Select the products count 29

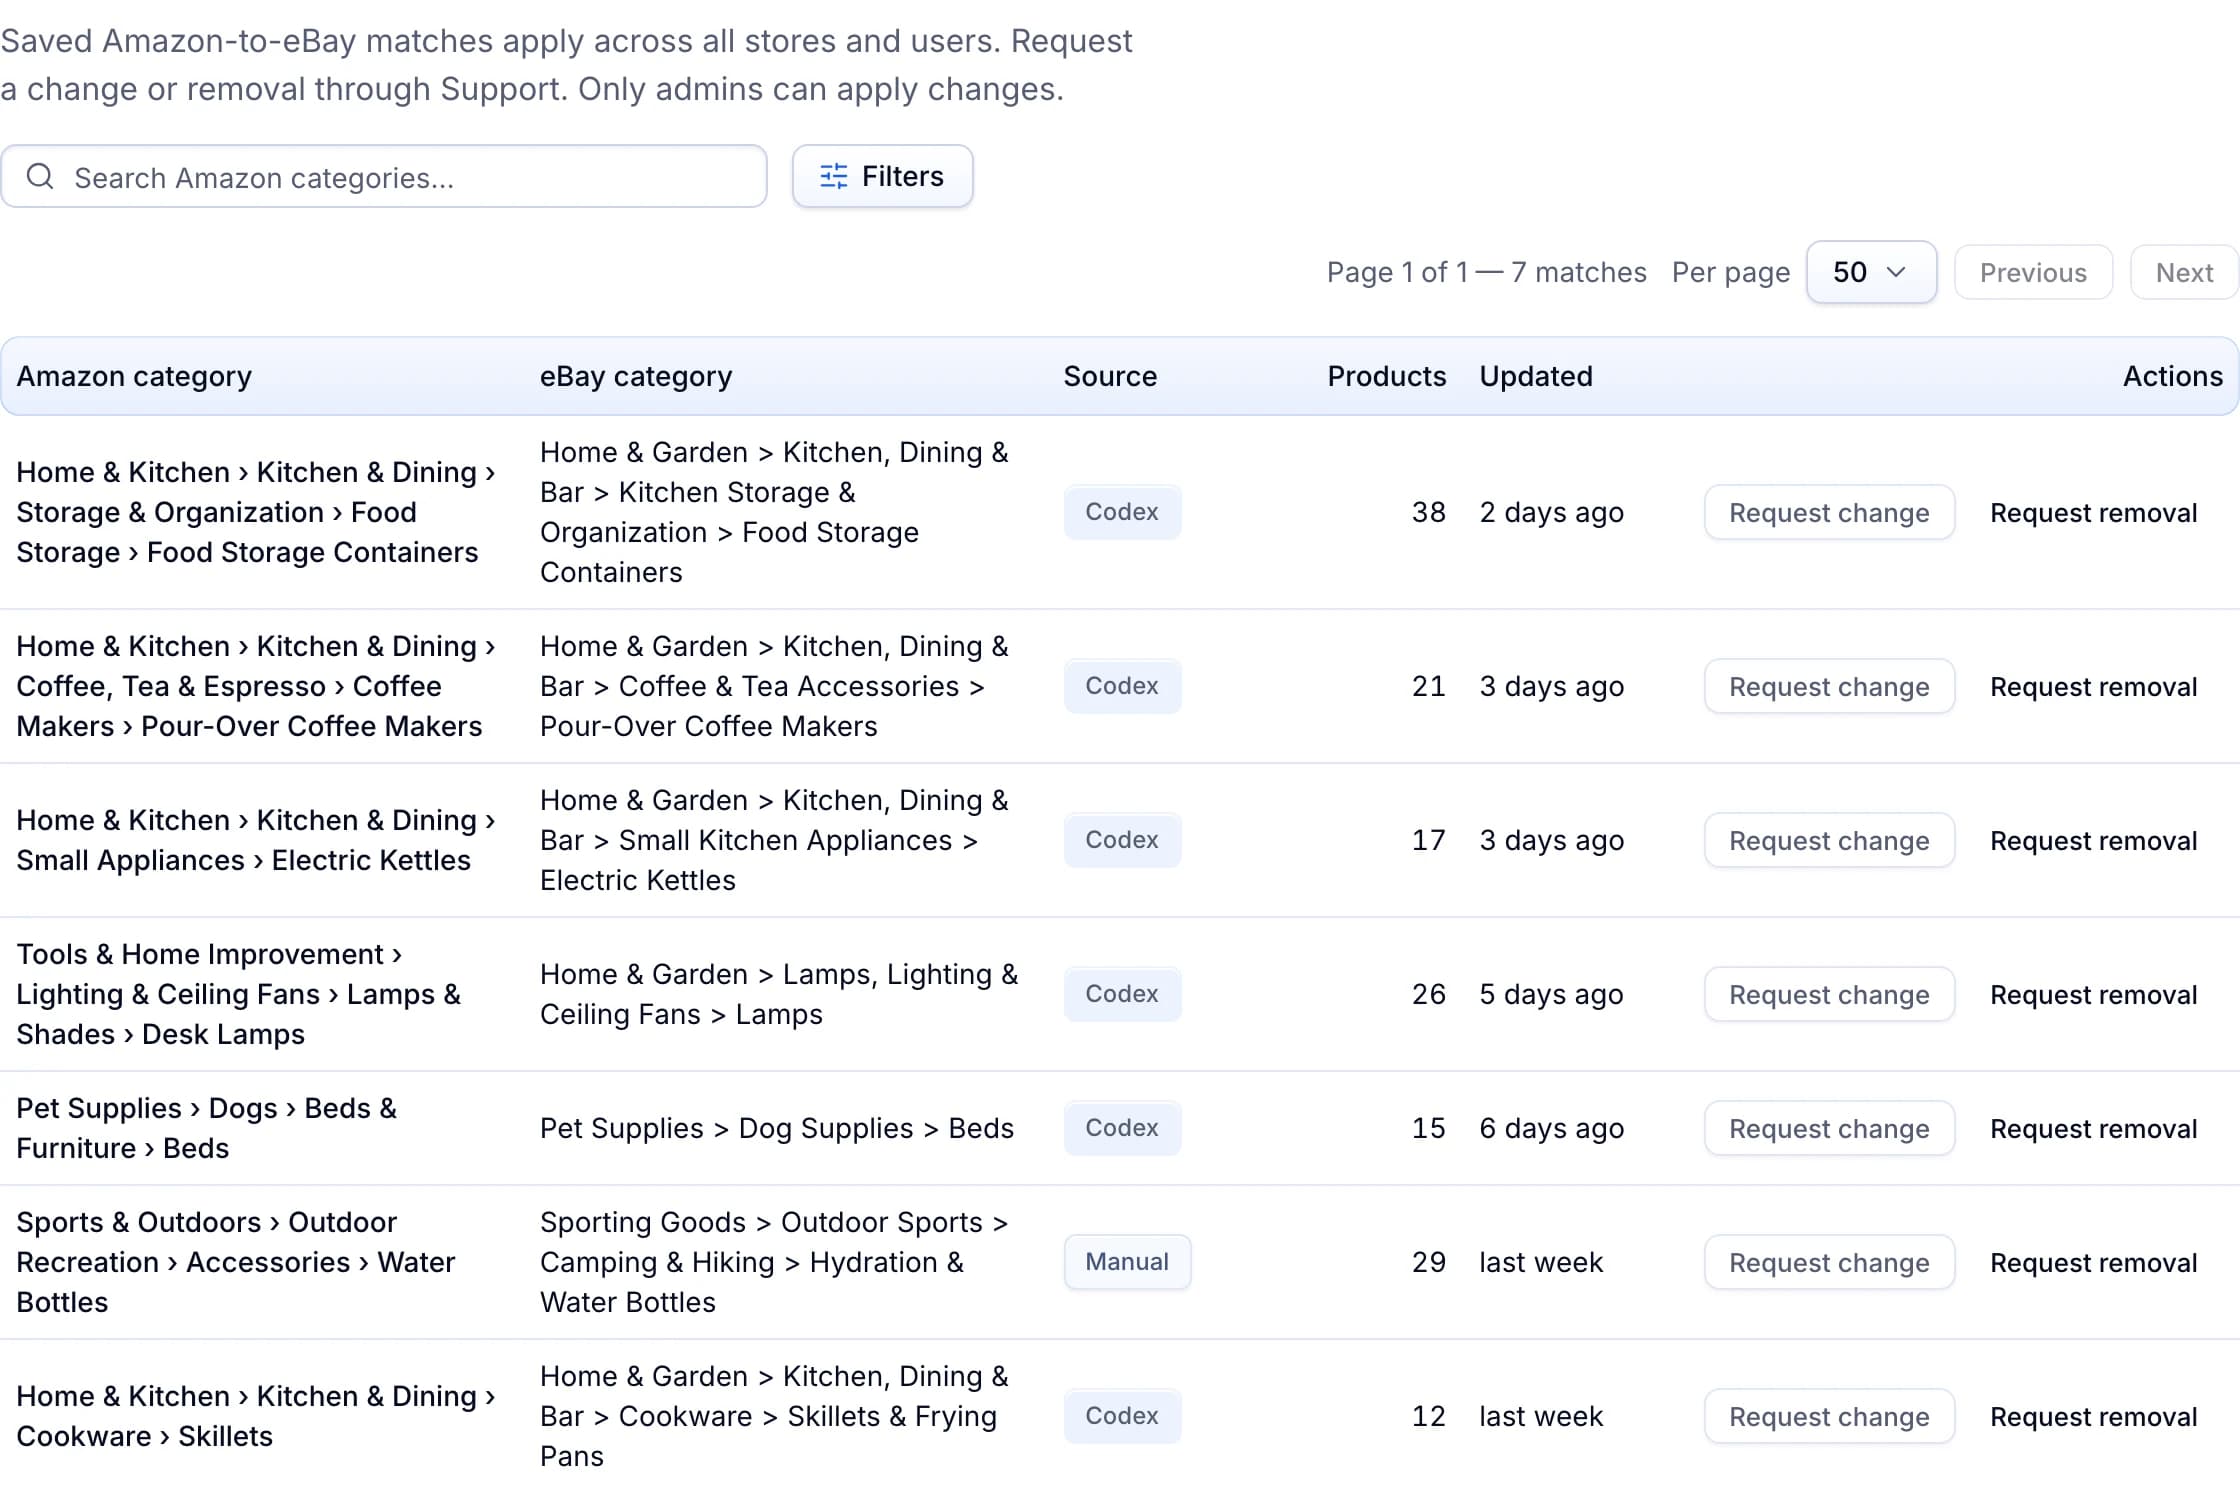[1428, 1262]
